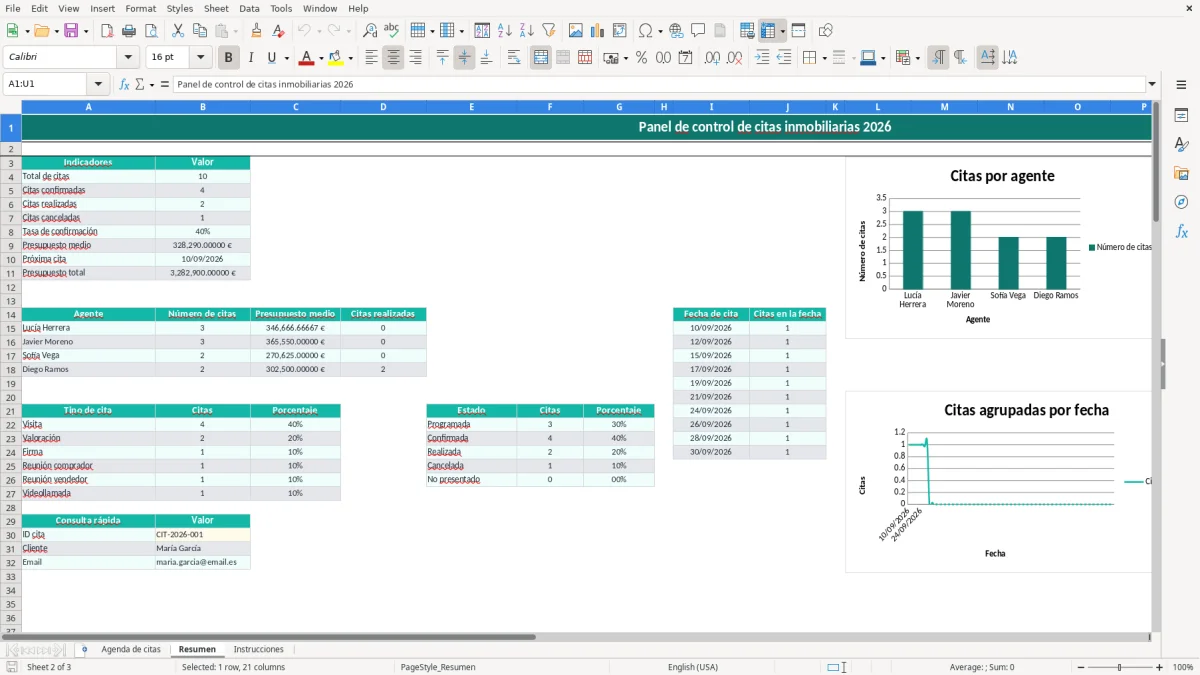Switch to Agenda de citas sheet tab
Screen dimensions: 1200x675
click(131, 649)
